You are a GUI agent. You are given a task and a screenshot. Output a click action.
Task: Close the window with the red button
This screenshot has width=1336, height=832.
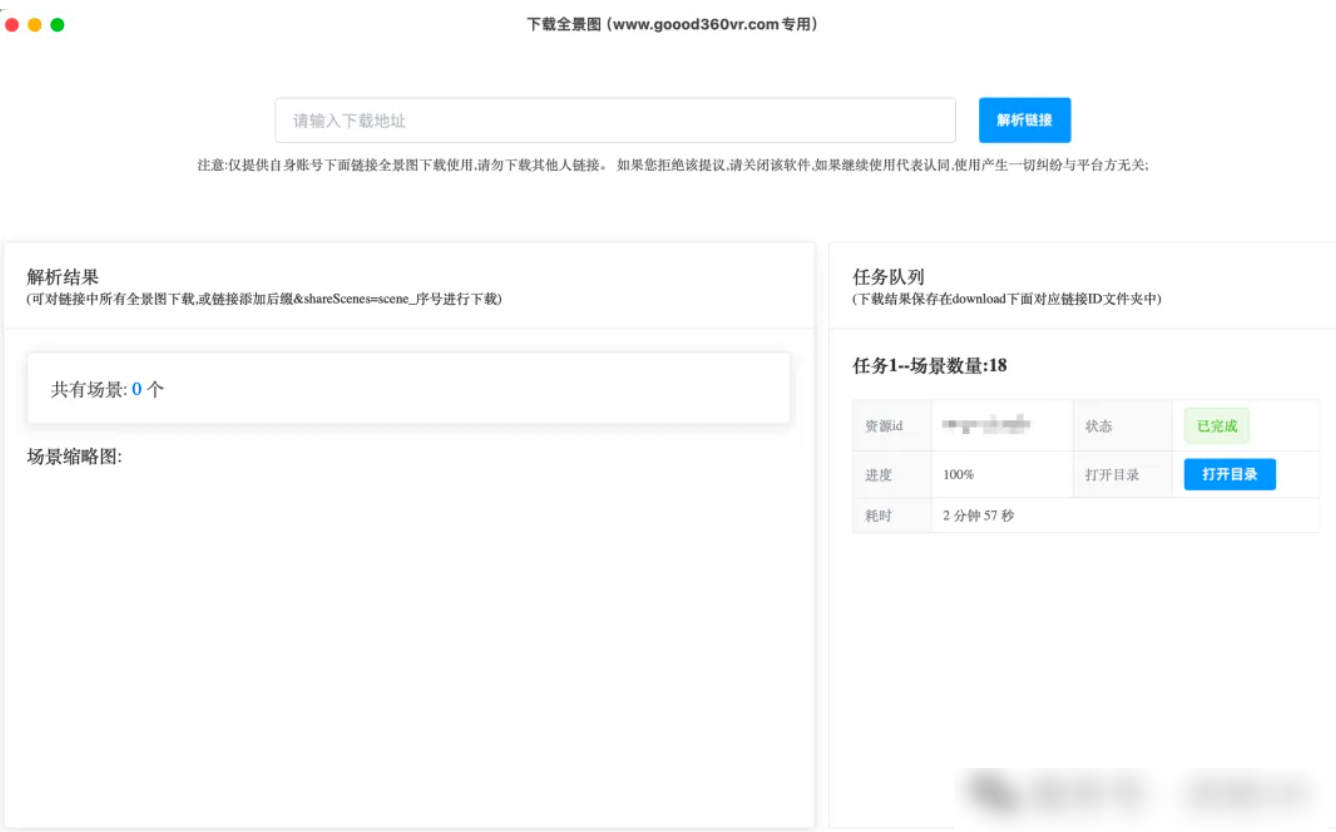[12, 25]
